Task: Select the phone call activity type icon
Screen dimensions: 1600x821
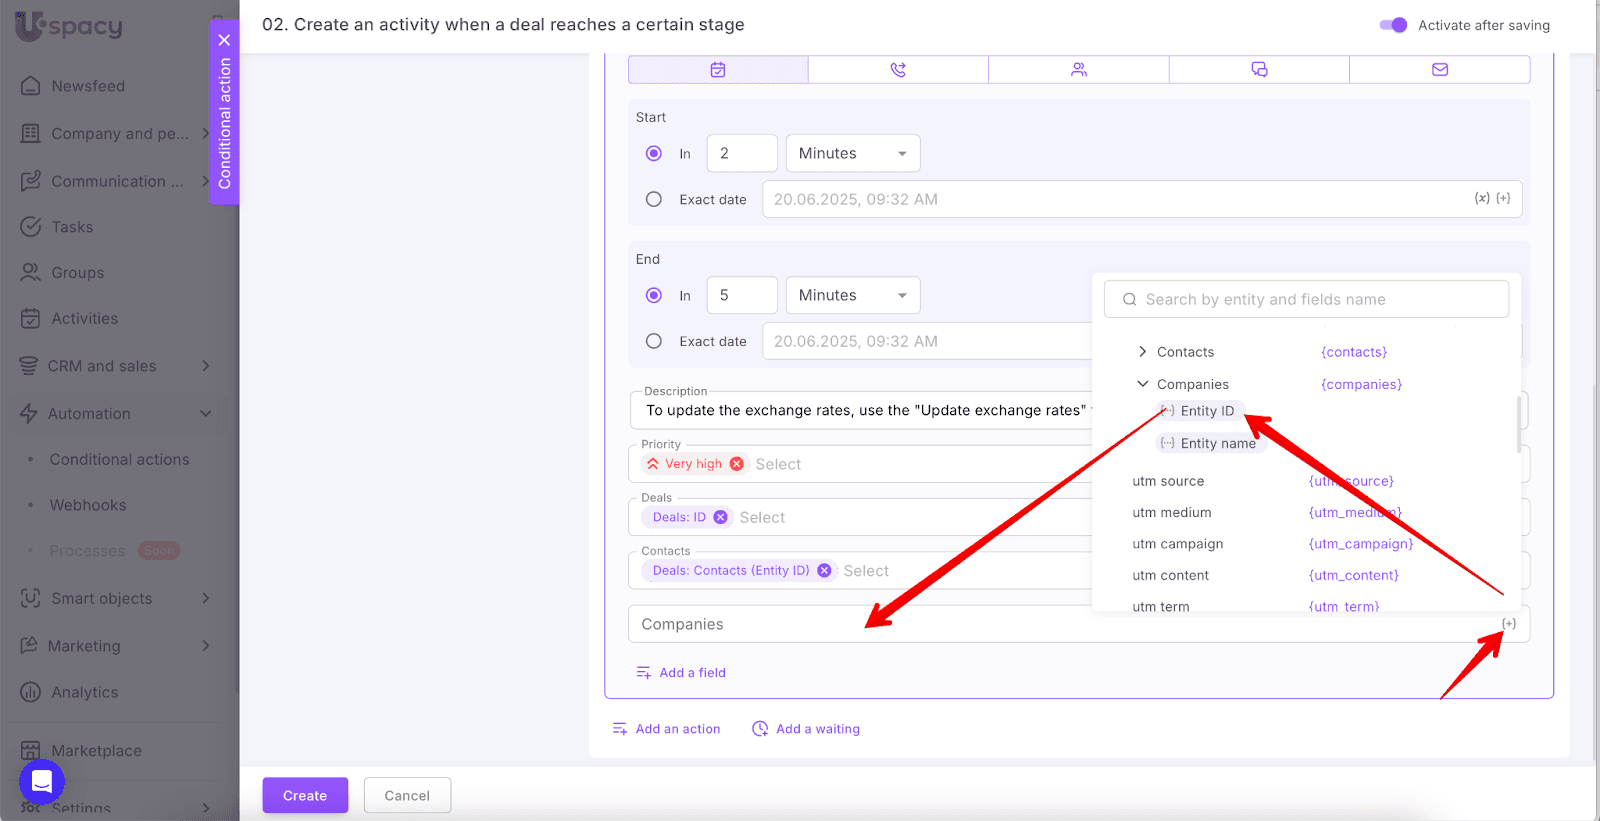Action: point(898,70)
